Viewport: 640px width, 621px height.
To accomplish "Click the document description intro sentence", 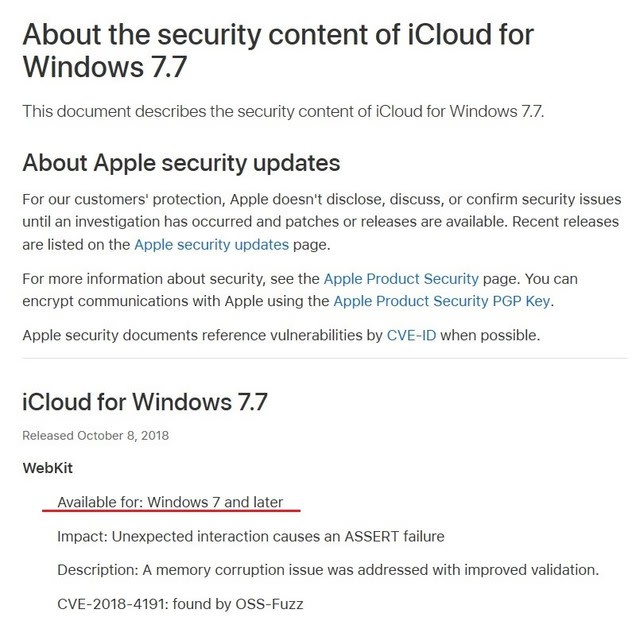I will click(283, 111).
